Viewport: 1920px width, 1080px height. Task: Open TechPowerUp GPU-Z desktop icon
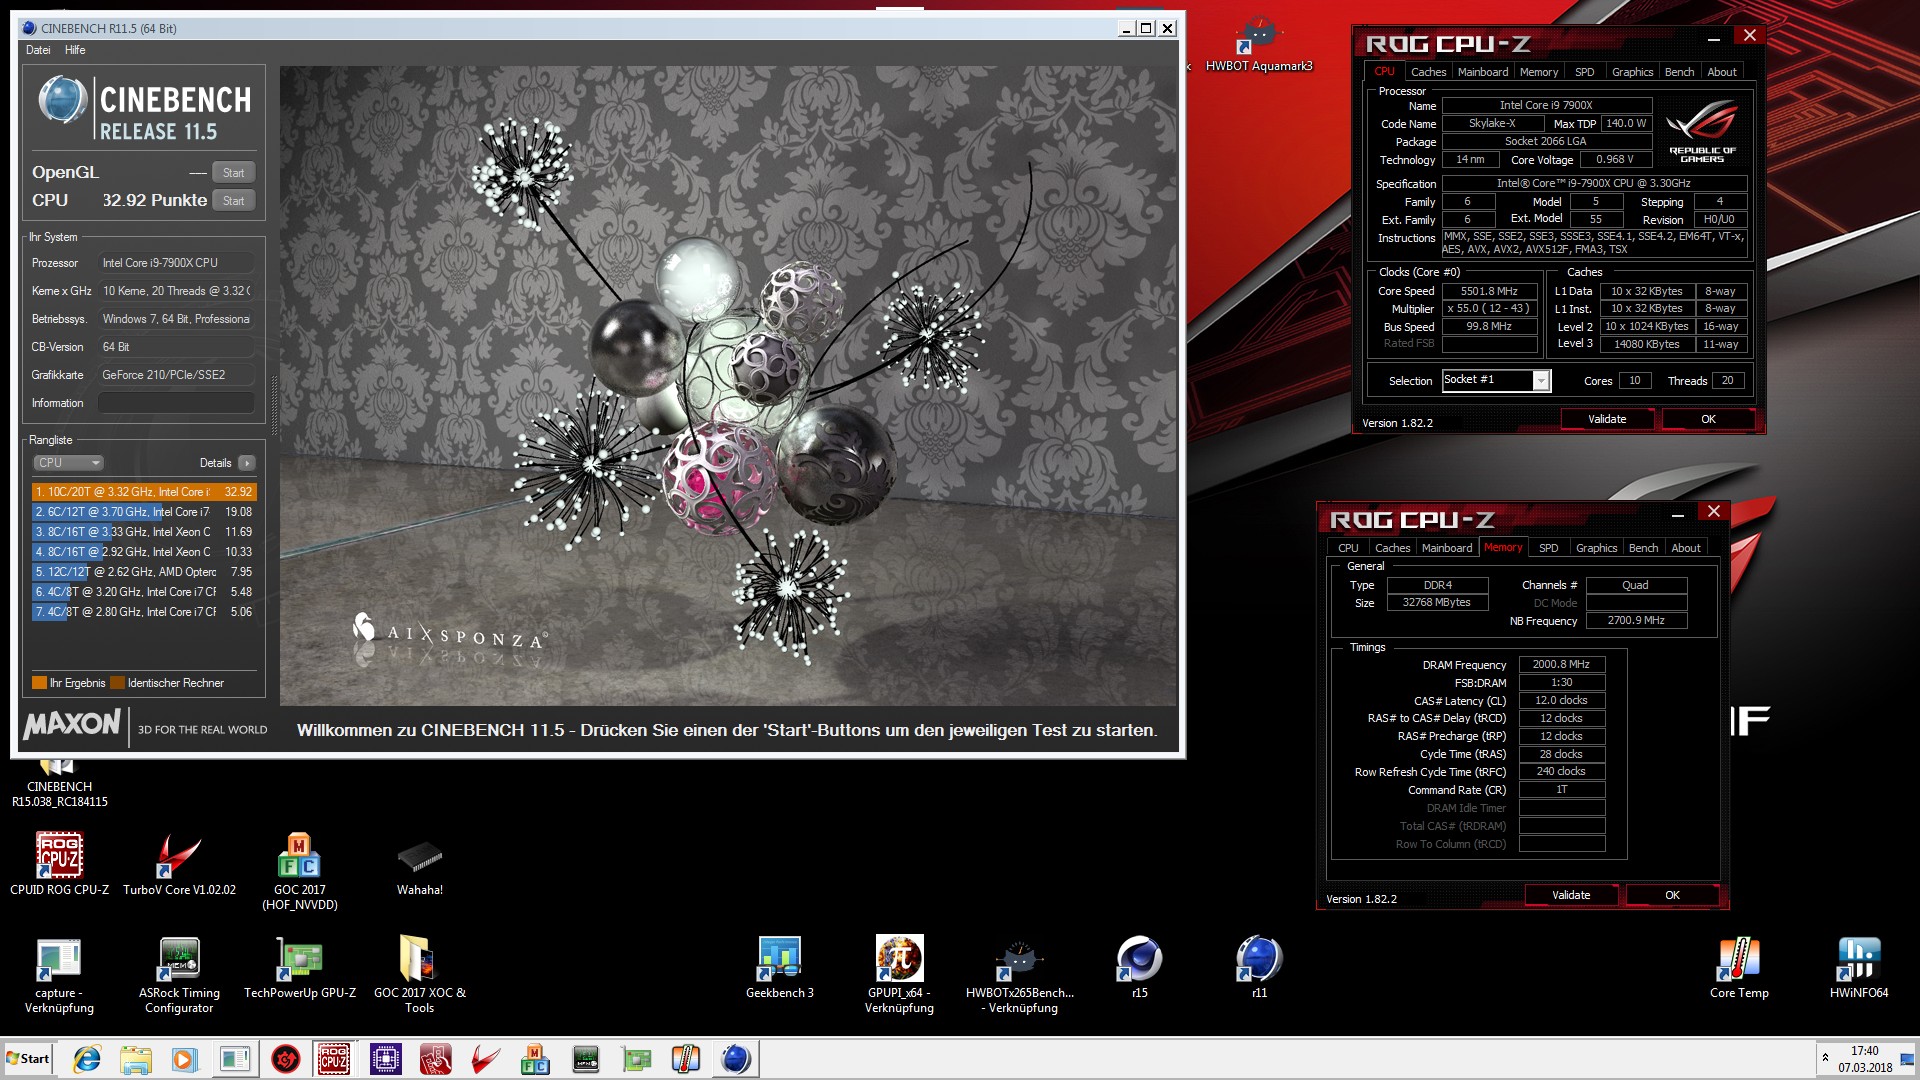300,967
